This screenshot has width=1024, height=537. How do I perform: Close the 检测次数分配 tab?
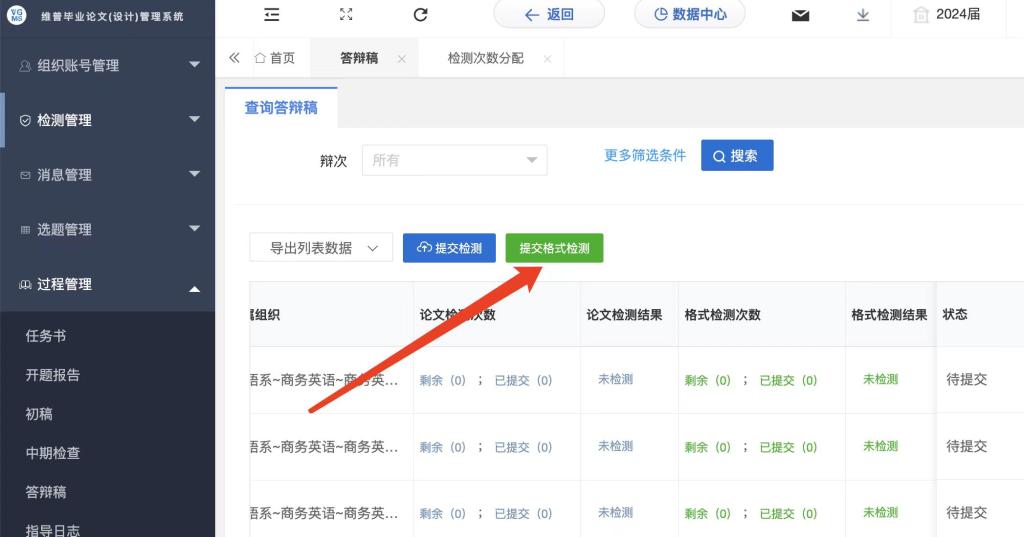(547, 59)
